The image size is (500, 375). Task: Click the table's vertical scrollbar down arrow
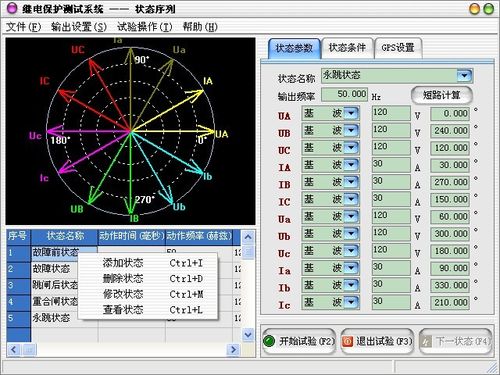coord(248,334)
